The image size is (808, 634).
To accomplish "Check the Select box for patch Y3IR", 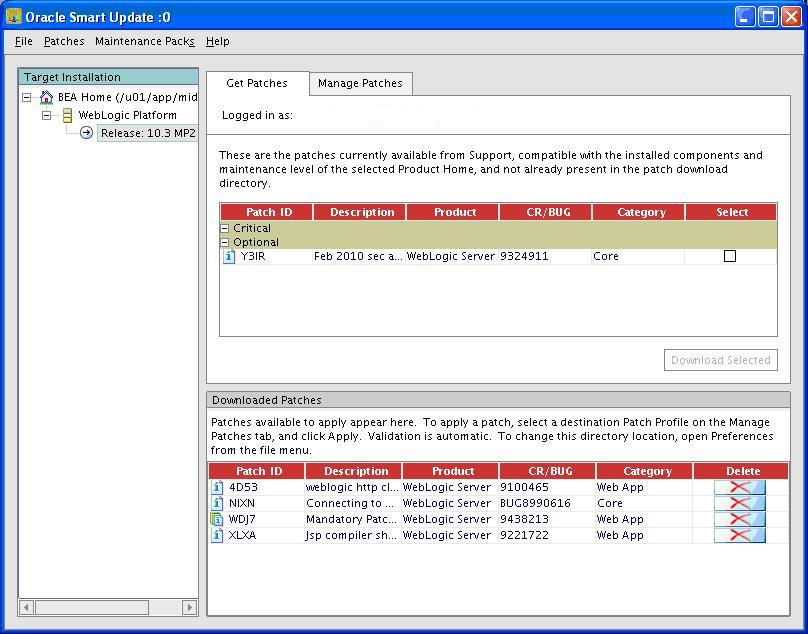I will pyautogui.click(x=730, y=257).
